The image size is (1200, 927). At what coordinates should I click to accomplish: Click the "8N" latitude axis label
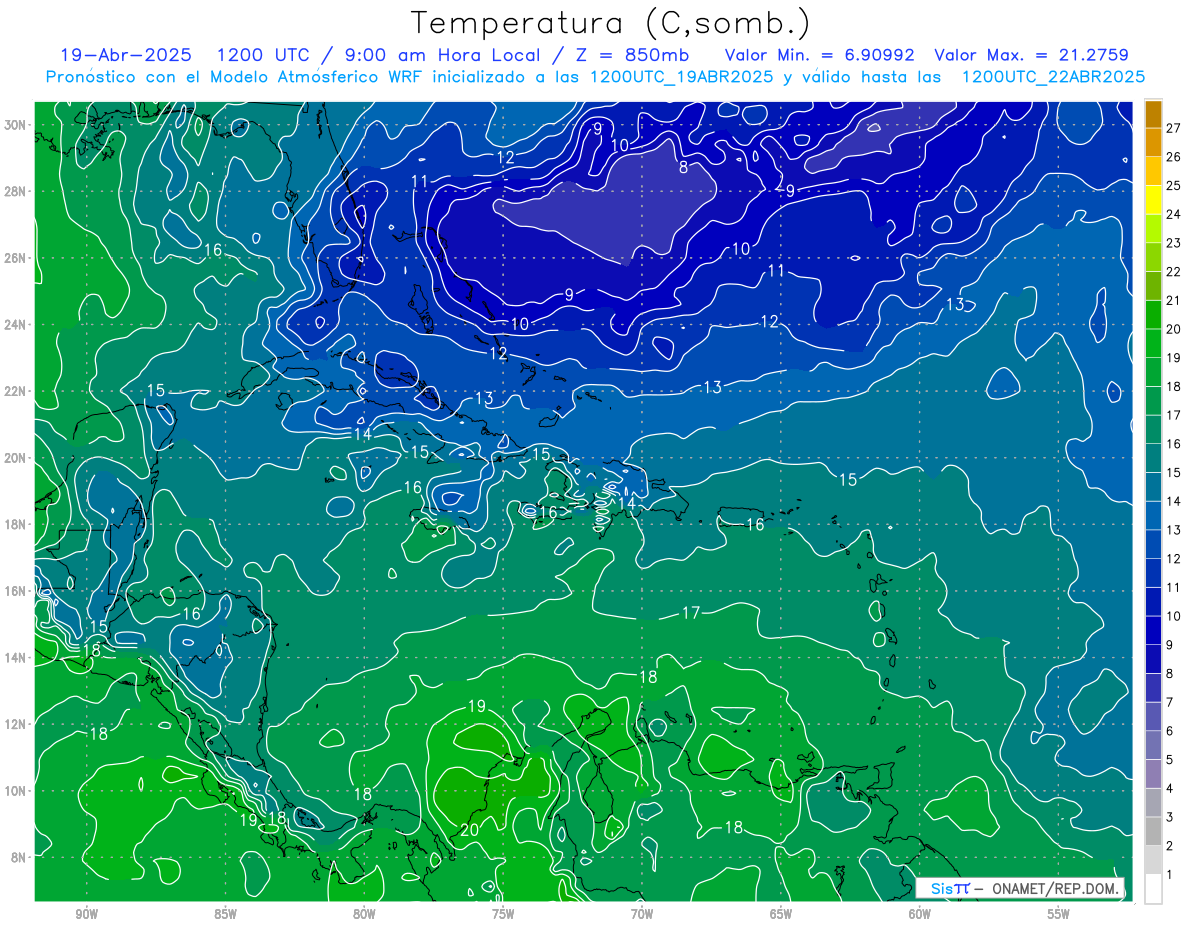point(19,857)
